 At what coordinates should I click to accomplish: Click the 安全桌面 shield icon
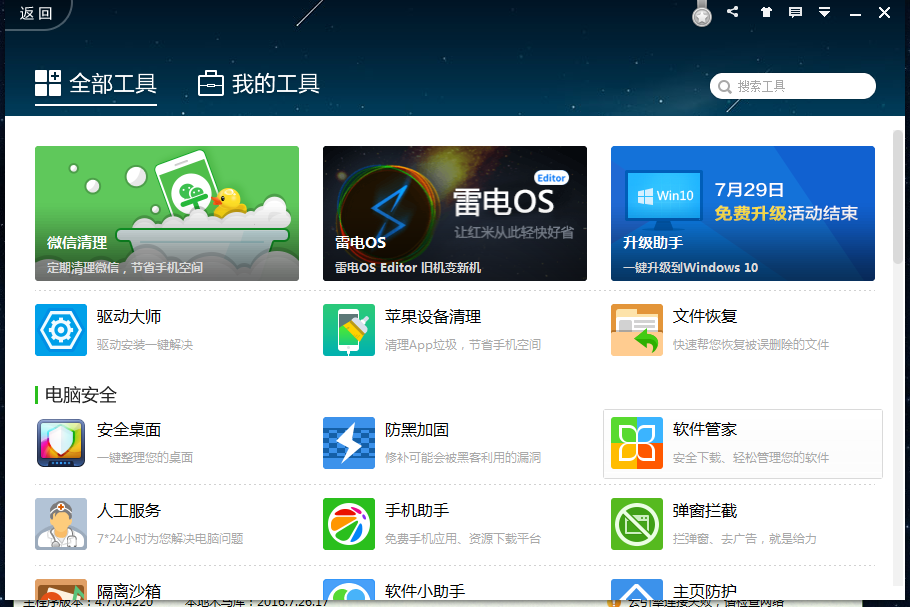tap(61, 443)
